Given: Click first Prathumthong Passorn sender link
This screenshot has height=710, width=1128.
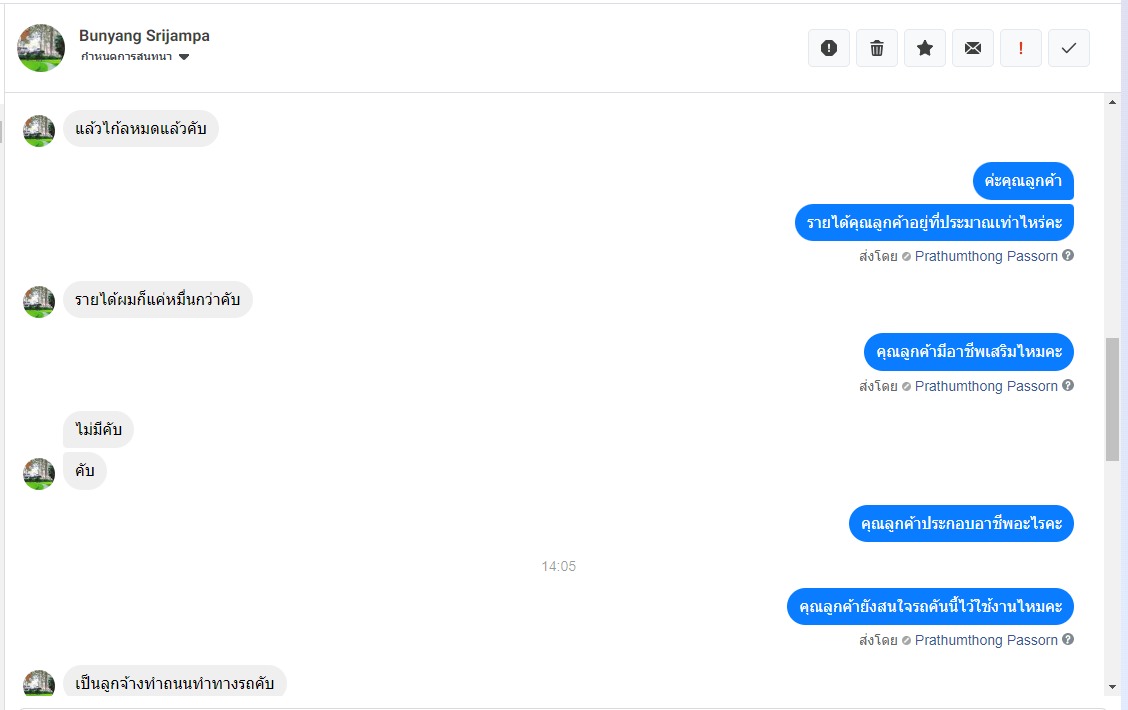Looking at the screenshot, I should (x=986, y=256).
